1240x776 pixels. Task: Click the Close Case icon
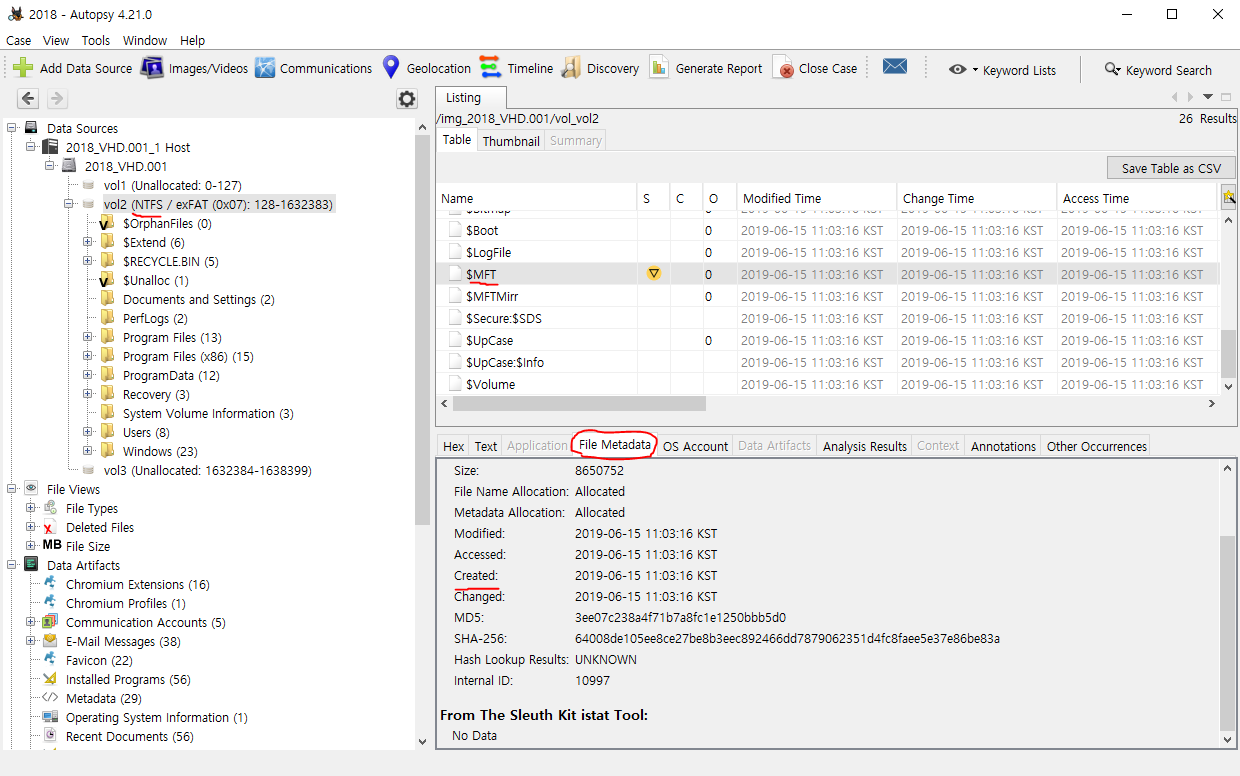pyautogui.click(x=783, y=68)
